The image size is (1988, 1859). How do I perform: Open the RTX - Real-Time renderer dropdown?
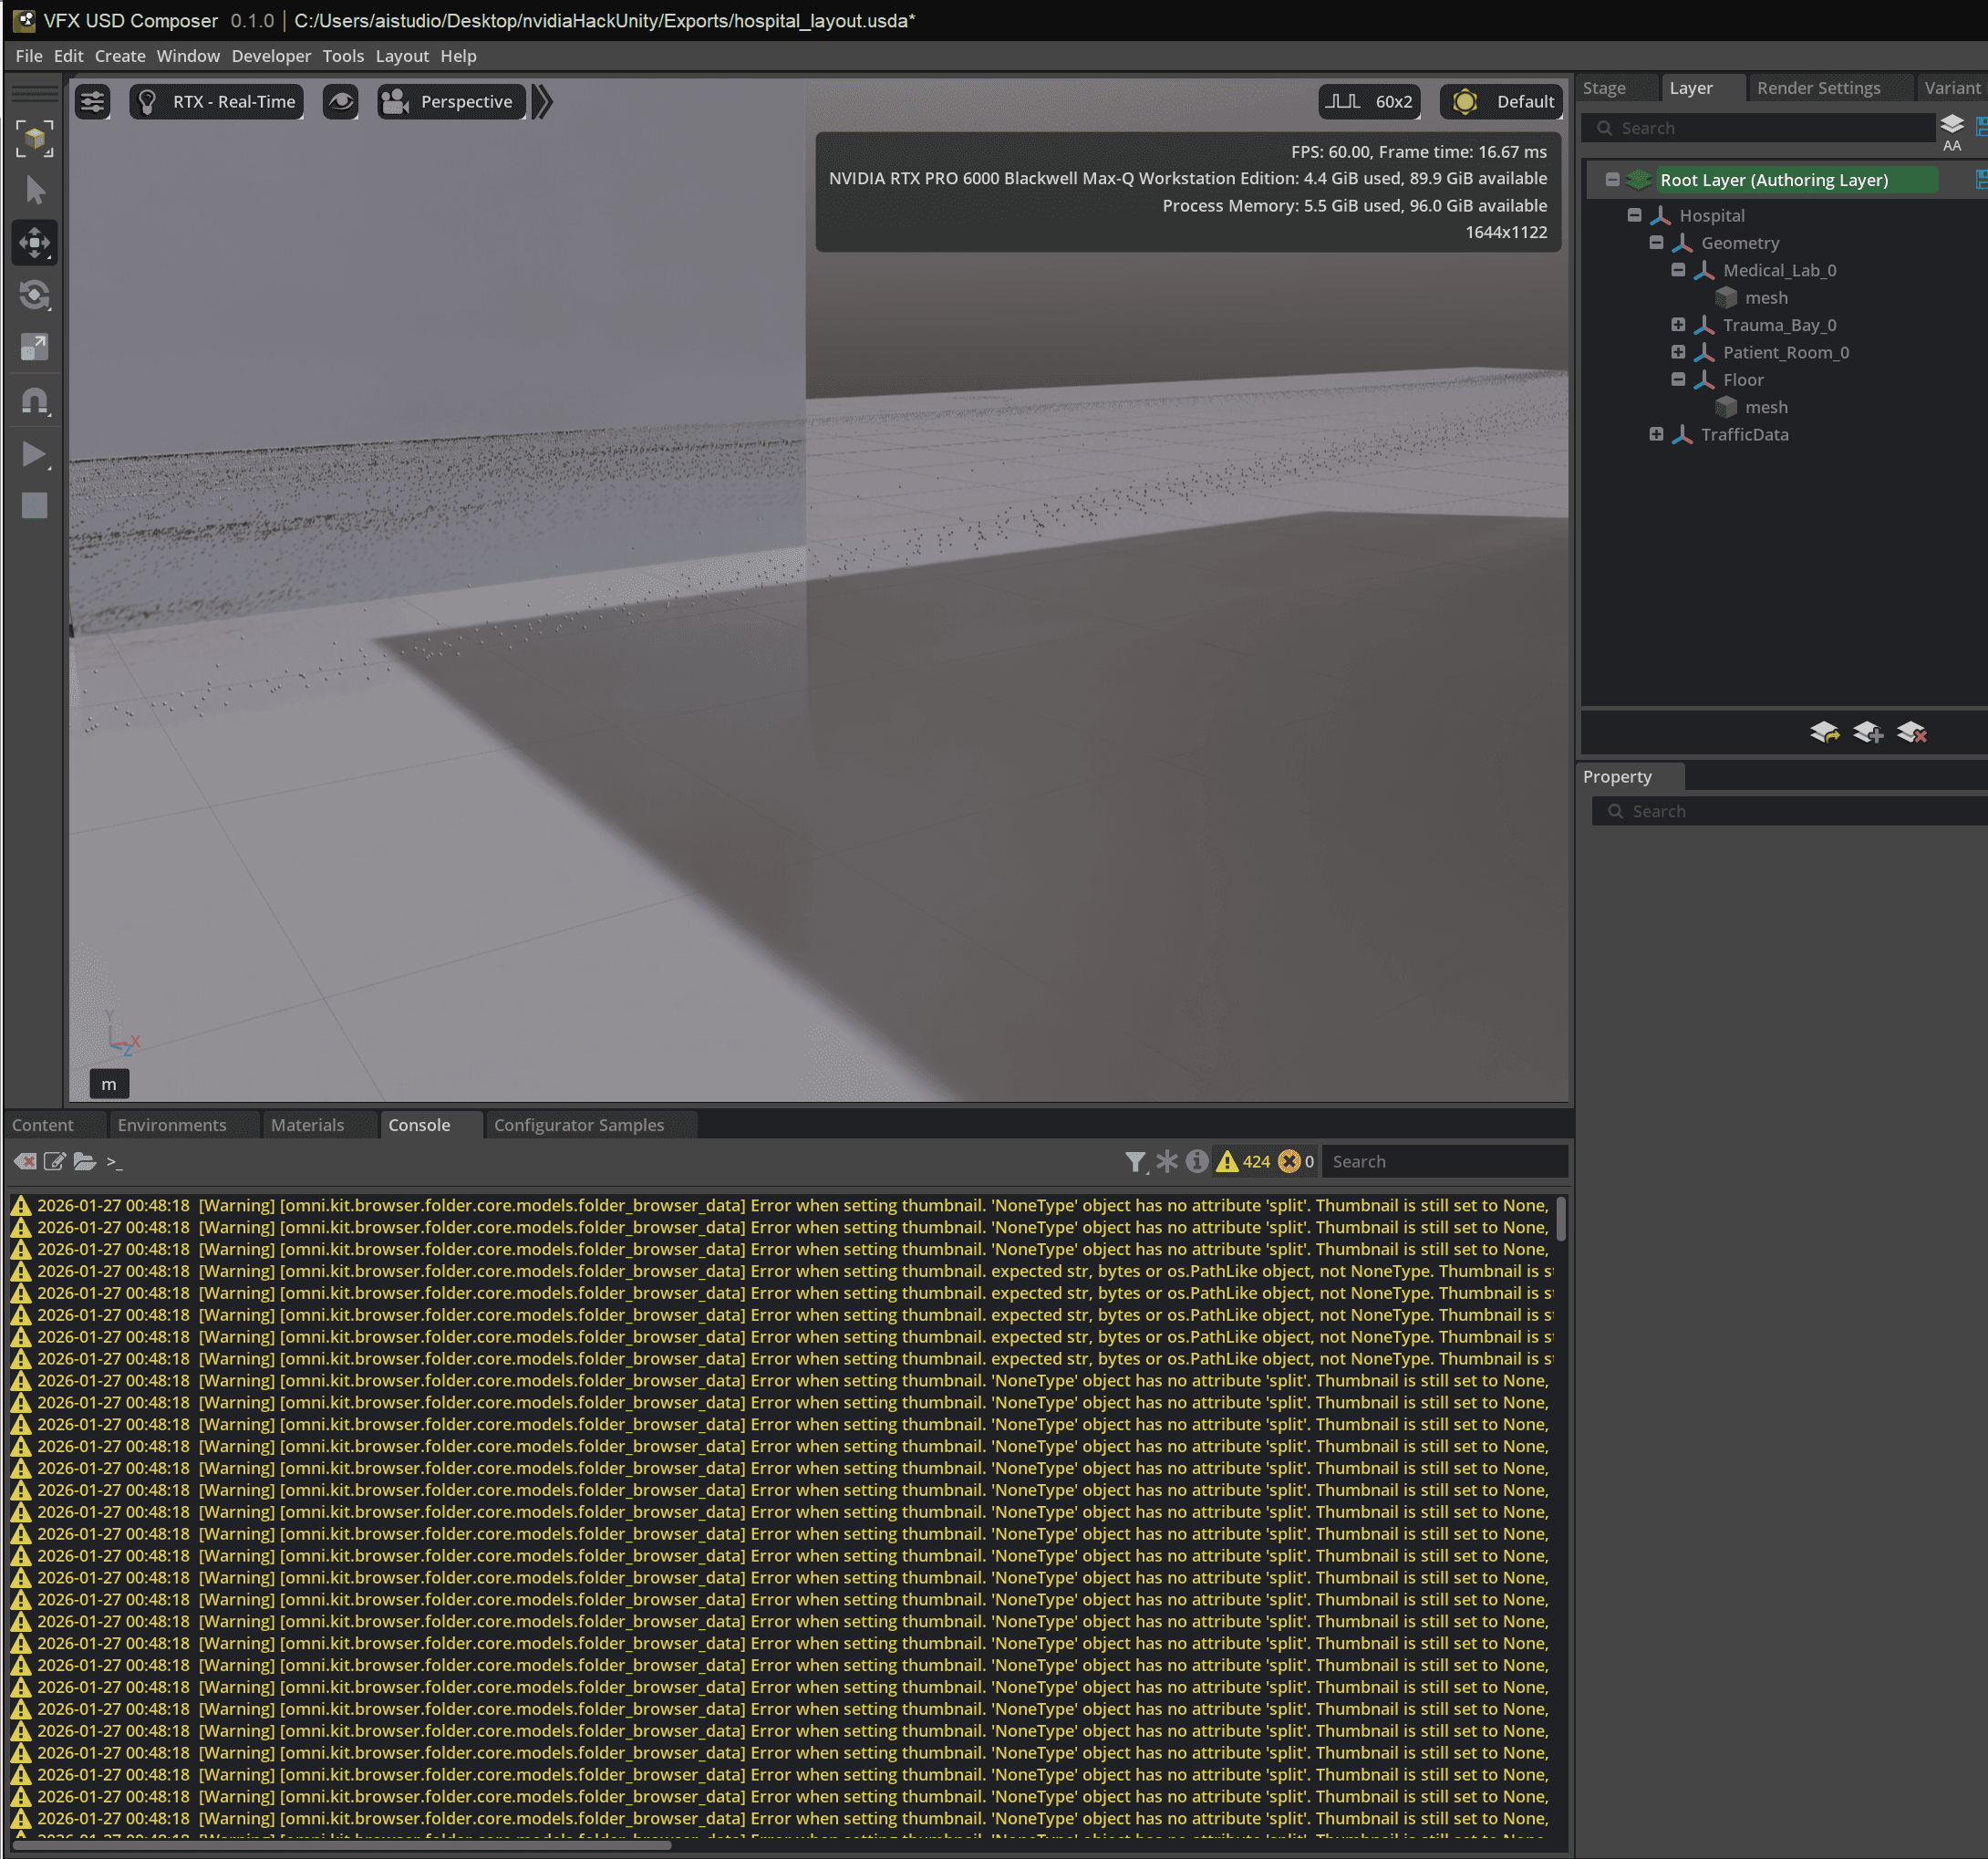[x=217, y=102]
